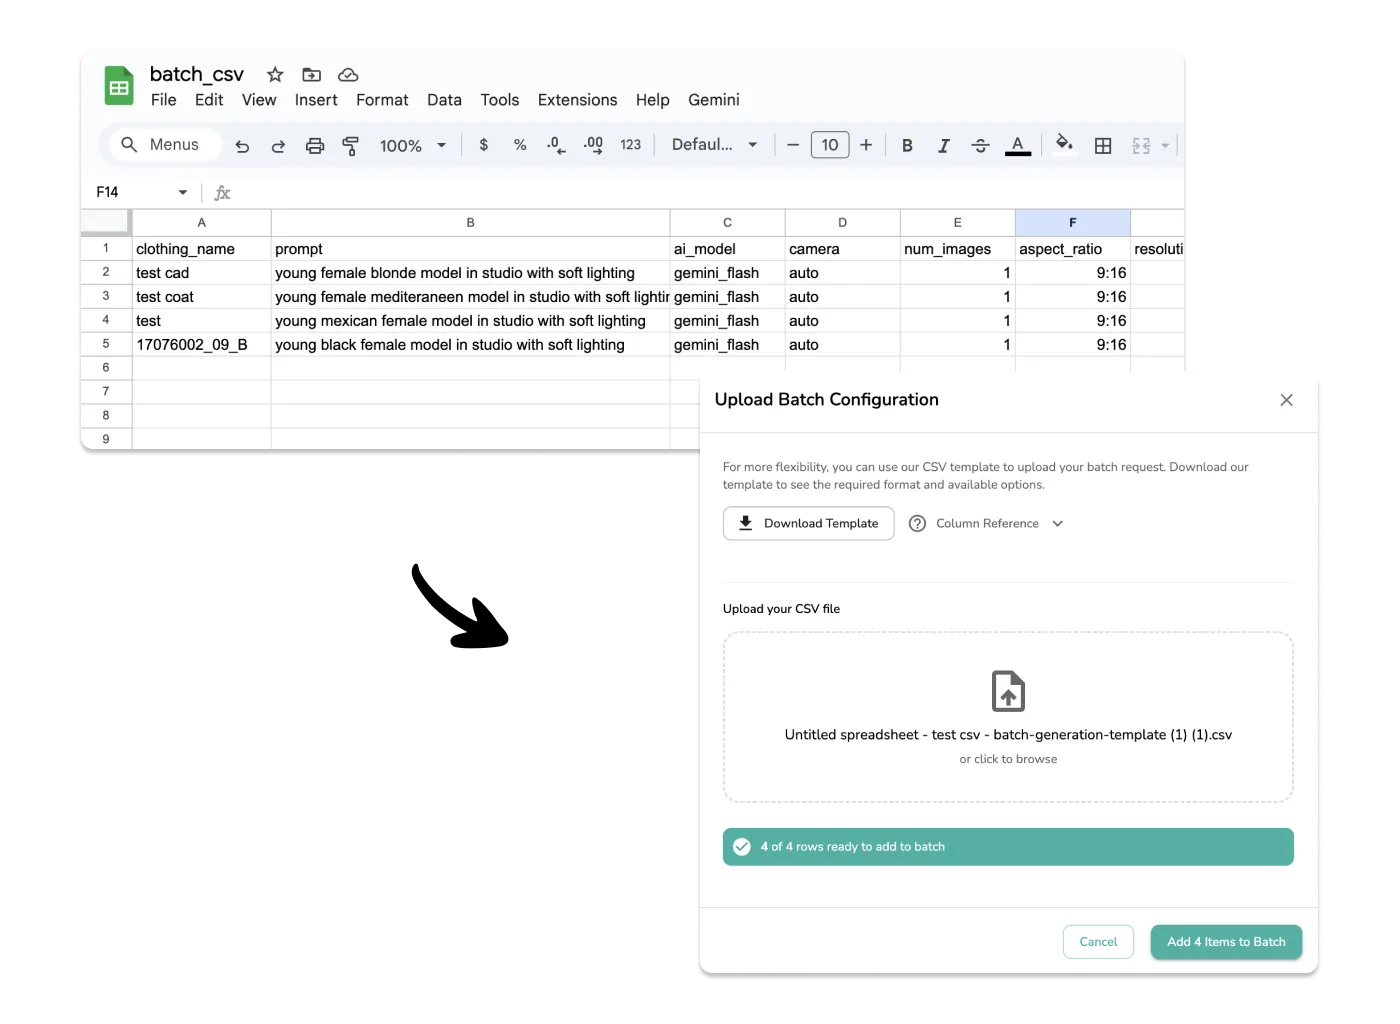This screenshot has height=1024, width=1400.
Task: Open the Borders tool
Action: click(1103, 145)
